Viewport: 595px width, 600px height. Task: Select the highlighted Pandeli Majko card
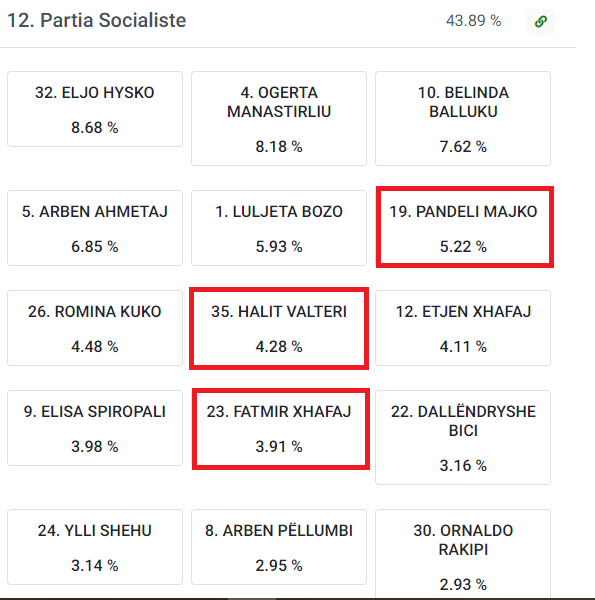(x=465, y=227)
